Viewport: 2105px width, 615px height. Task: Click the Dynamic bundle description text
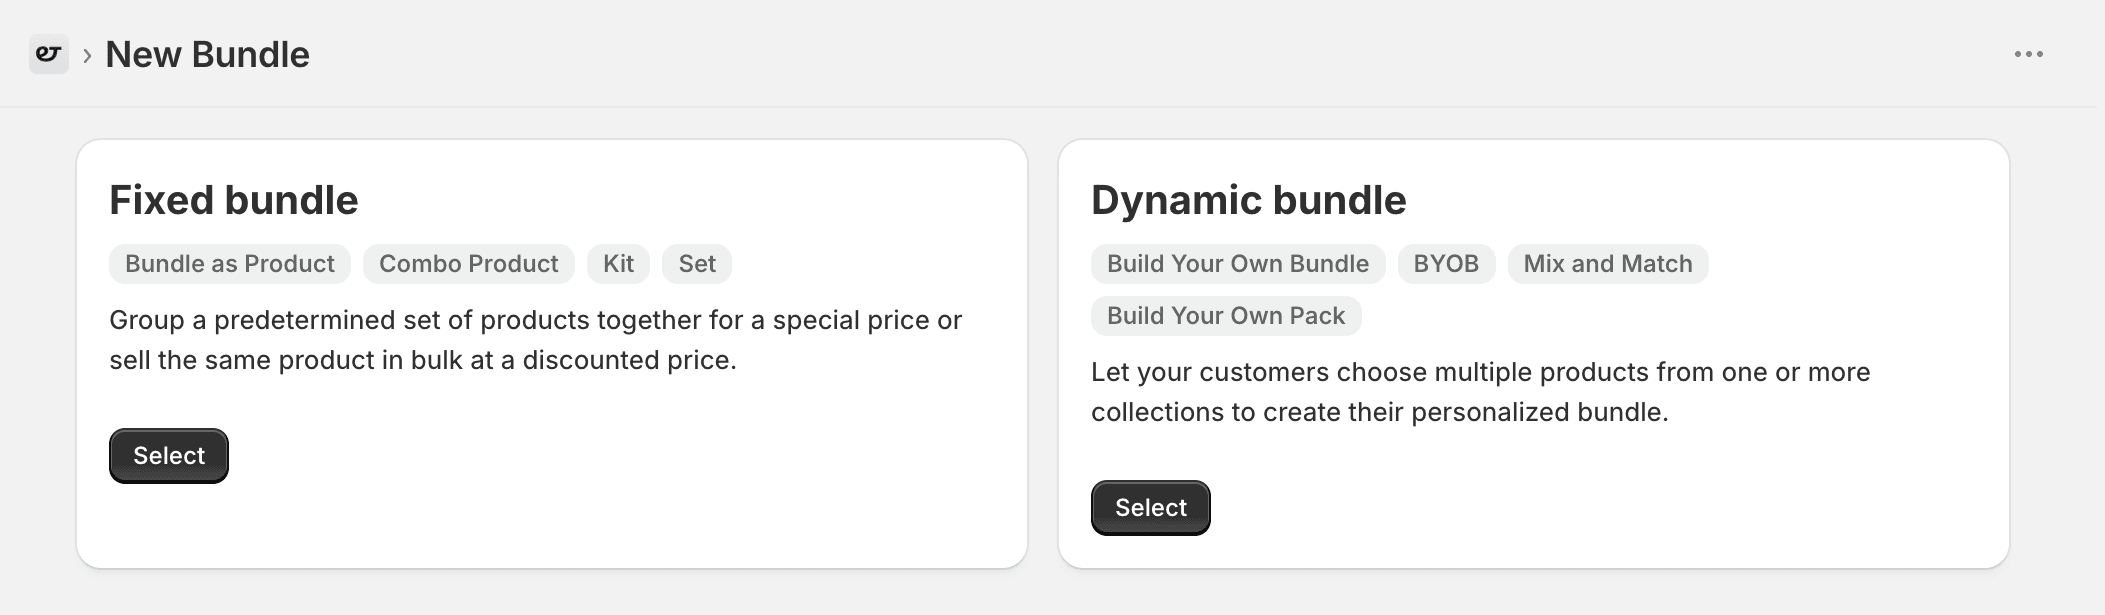[x=1481, y=392]
